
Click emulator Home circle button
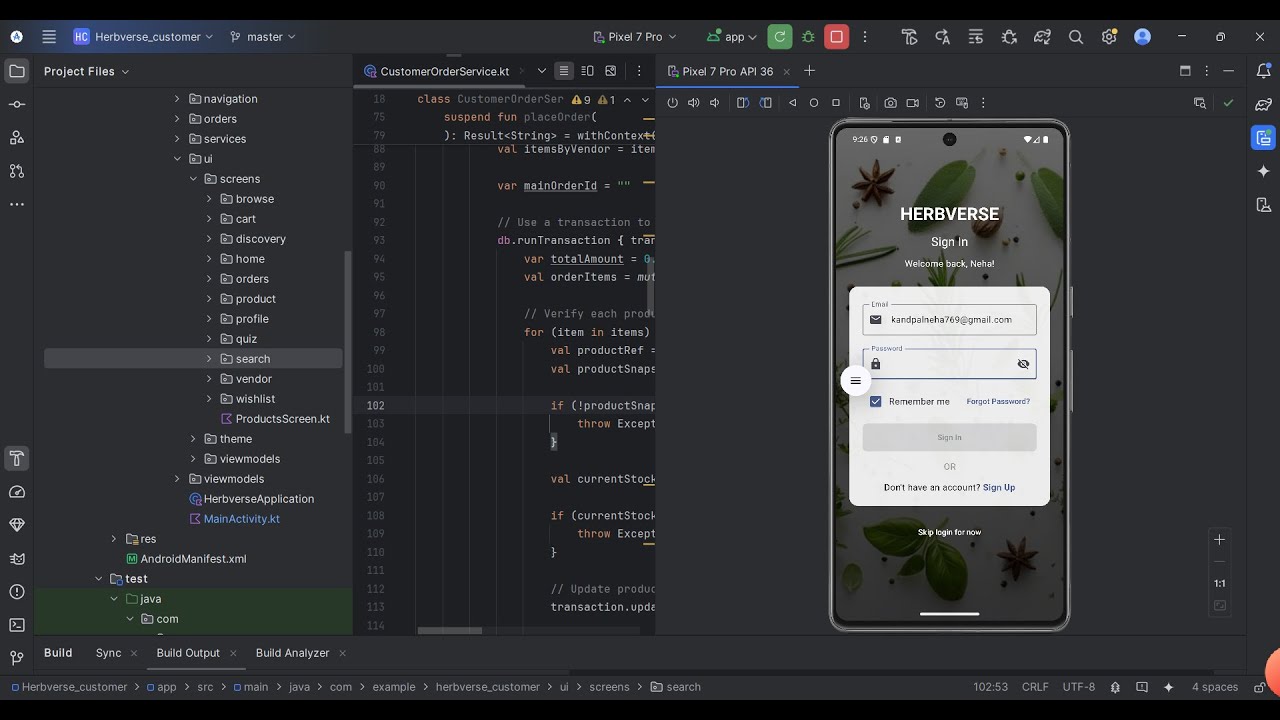(814, 103)
